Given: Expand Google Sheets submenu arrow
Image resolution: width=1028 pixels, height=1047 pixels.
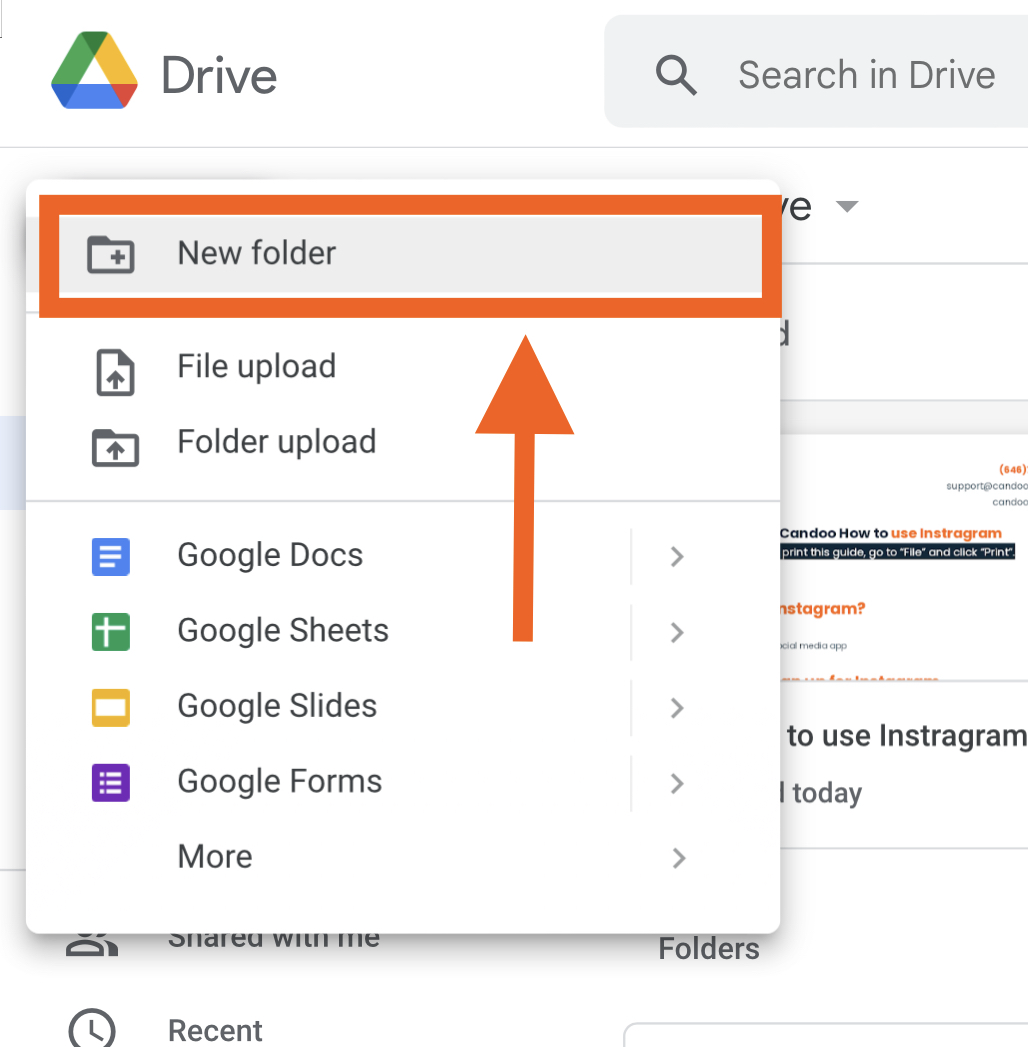Looking at the screenshot, I should tap(677, 632).
